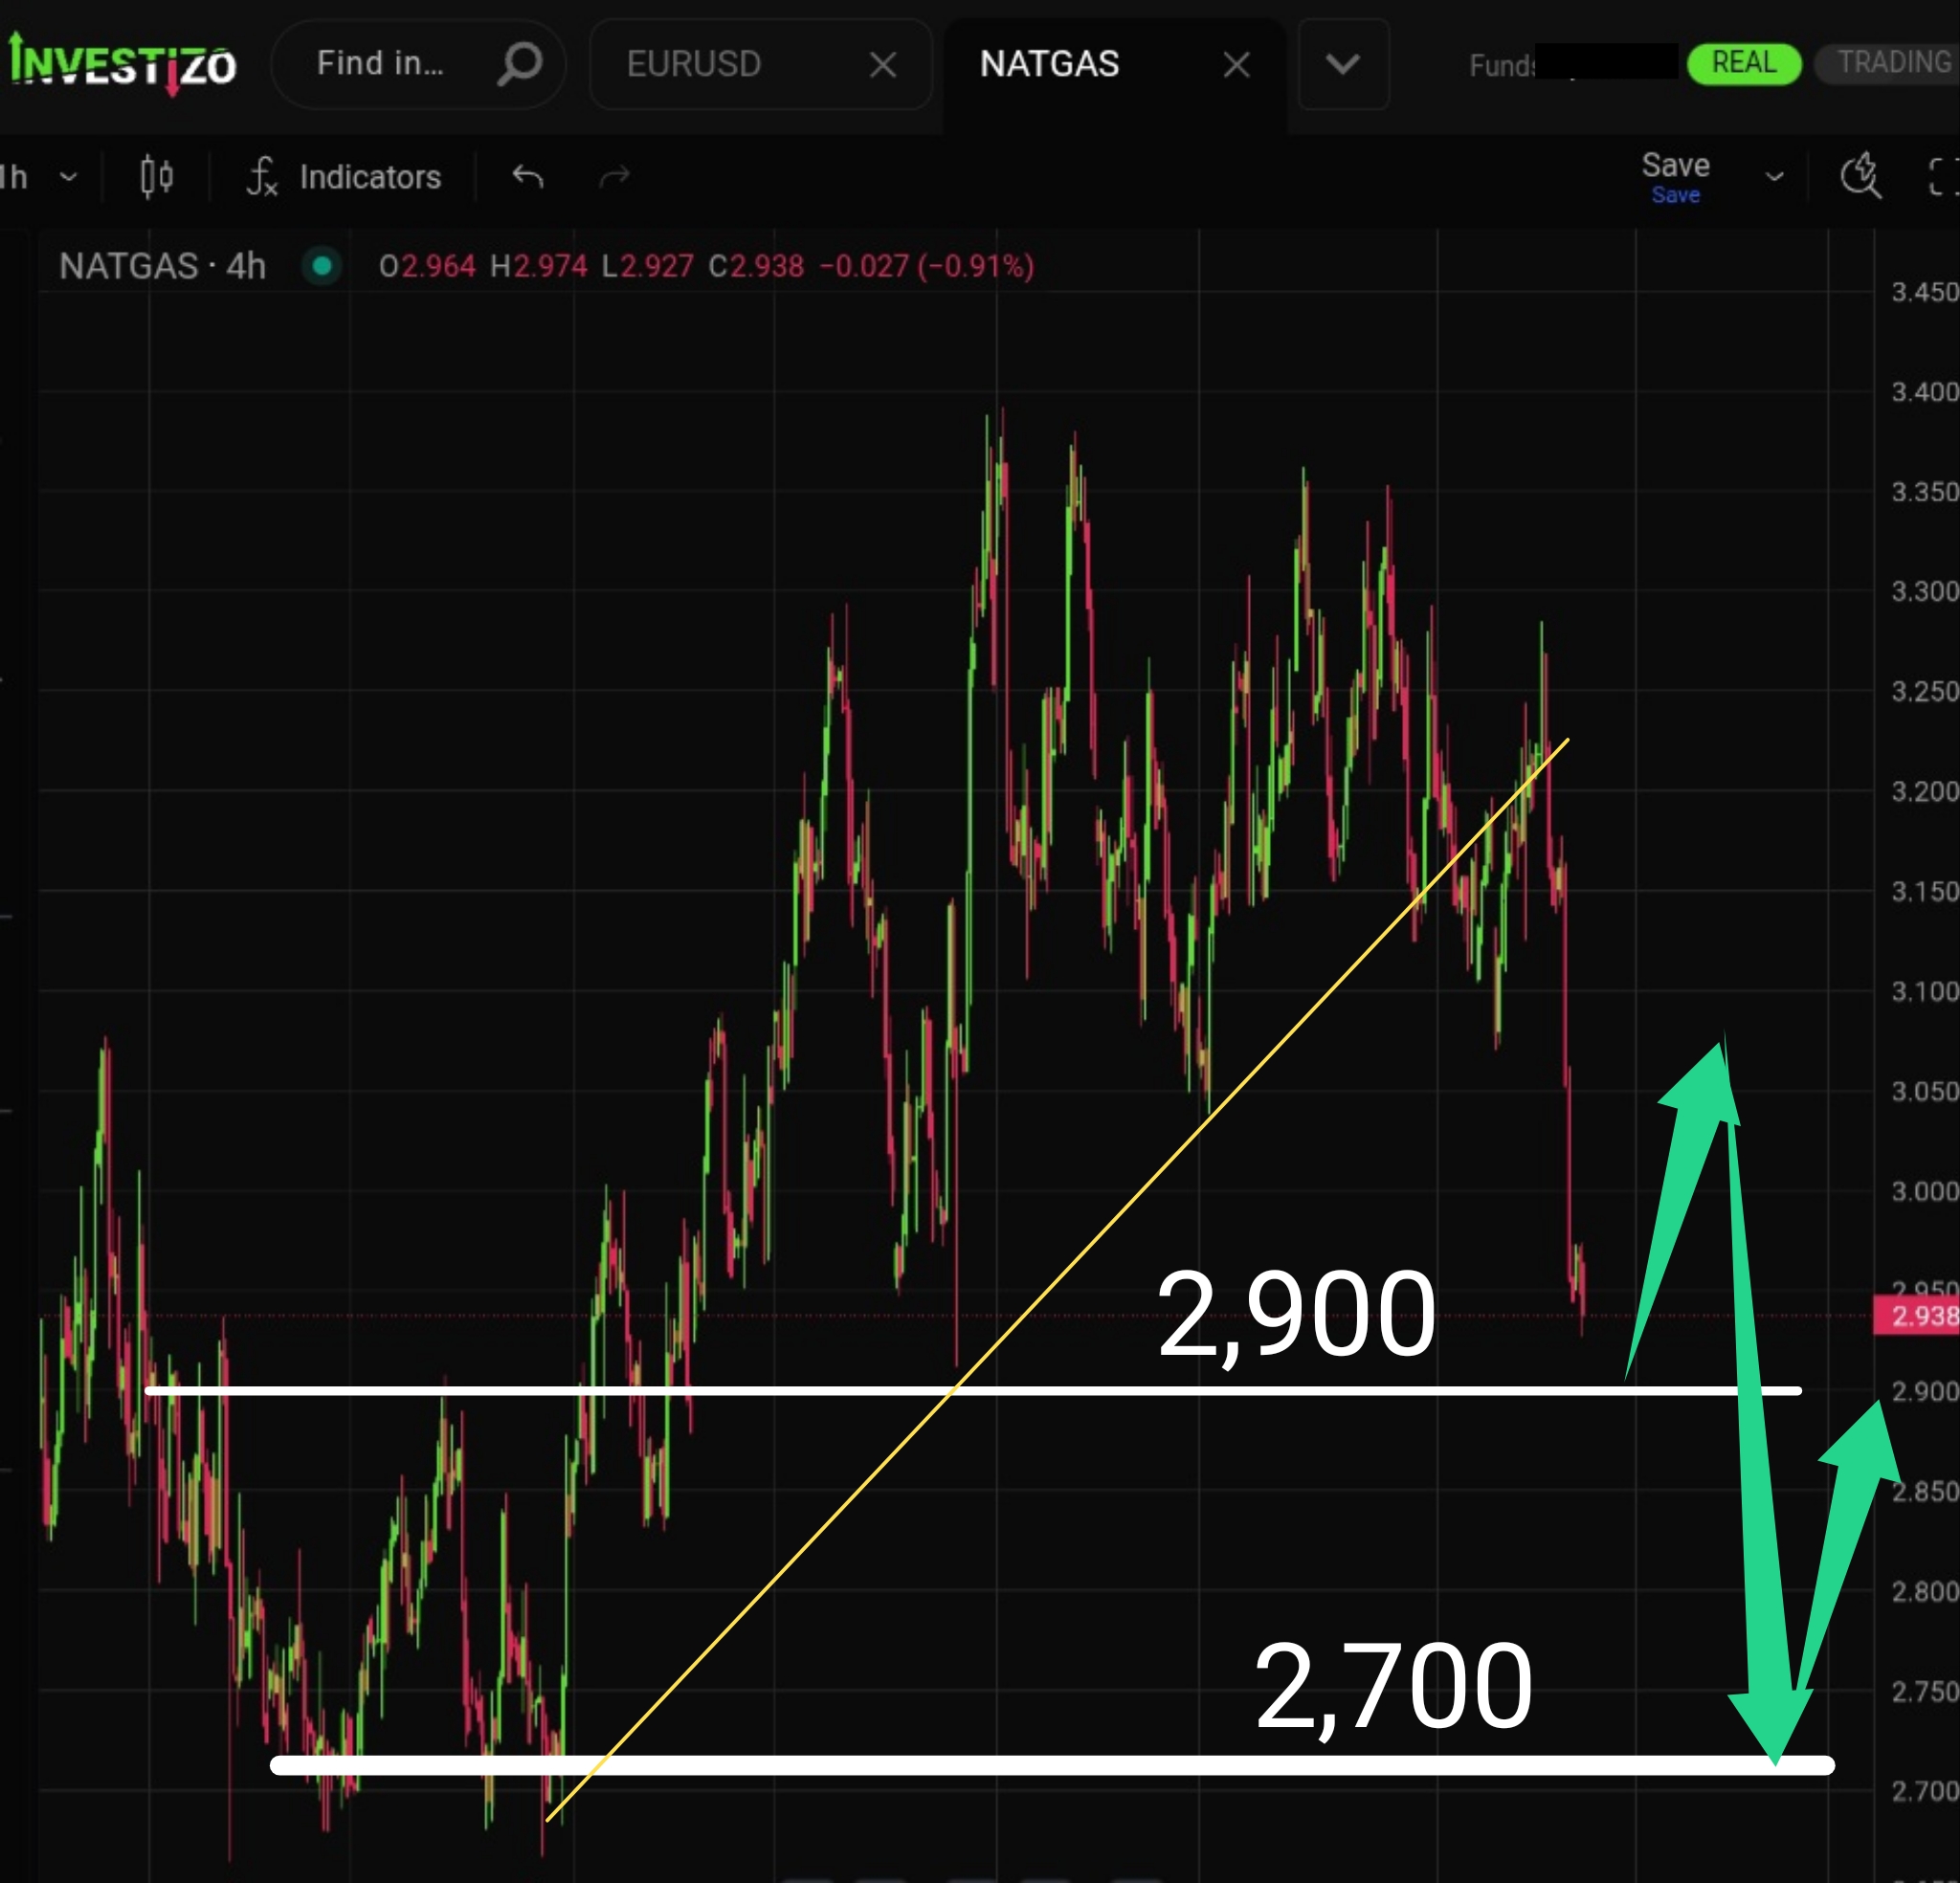This screenshot has width=1960, height=1883.
Task: Select the NATGAS tab
Action: tap(1049, 64)
